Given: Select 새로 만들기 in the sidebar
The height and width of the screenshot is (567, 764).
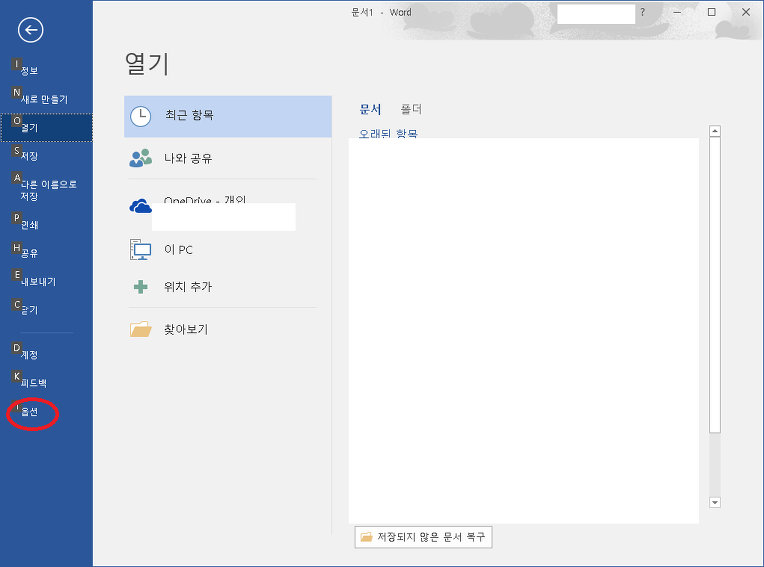Looking at the screenshot, I should click(44, 99).
